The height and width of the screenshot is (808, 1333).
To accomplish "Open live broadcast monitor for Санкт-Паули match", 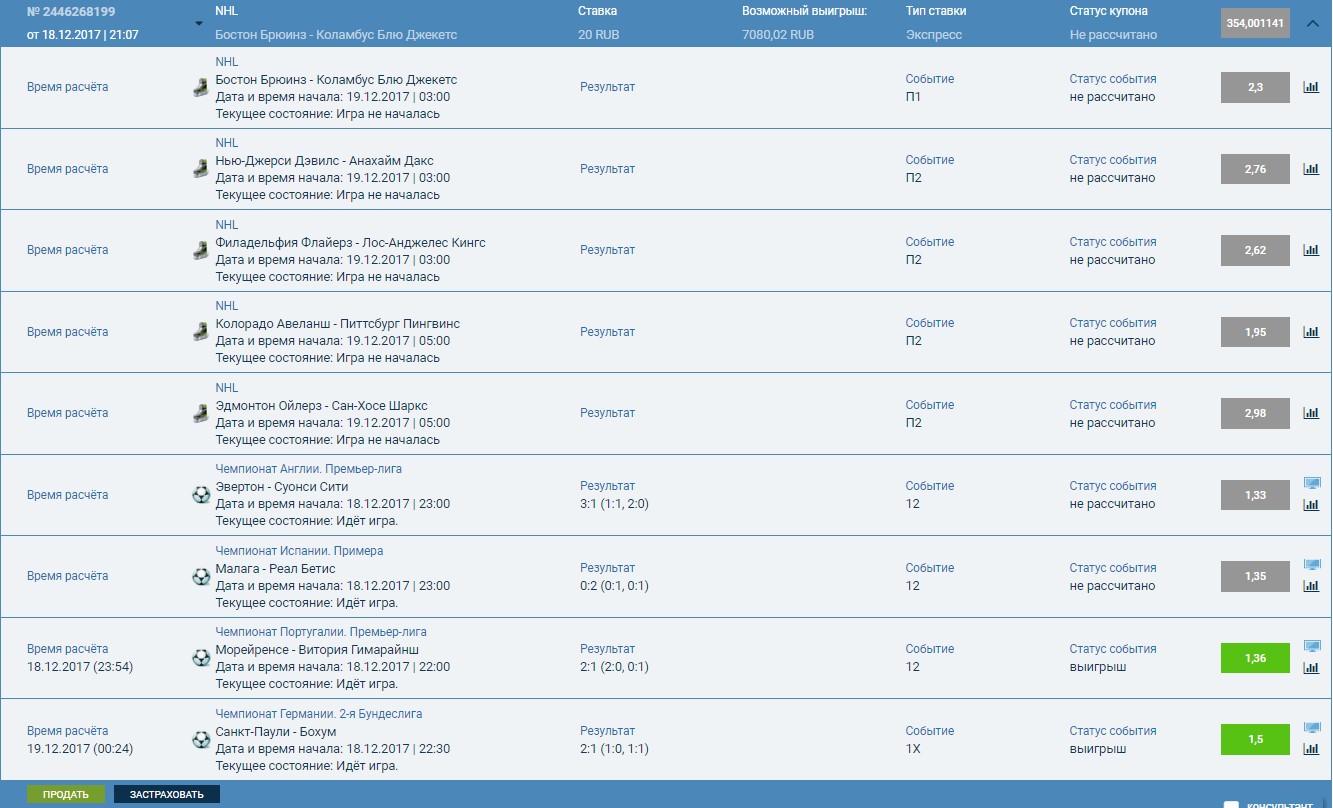I will pos(1312,728).
